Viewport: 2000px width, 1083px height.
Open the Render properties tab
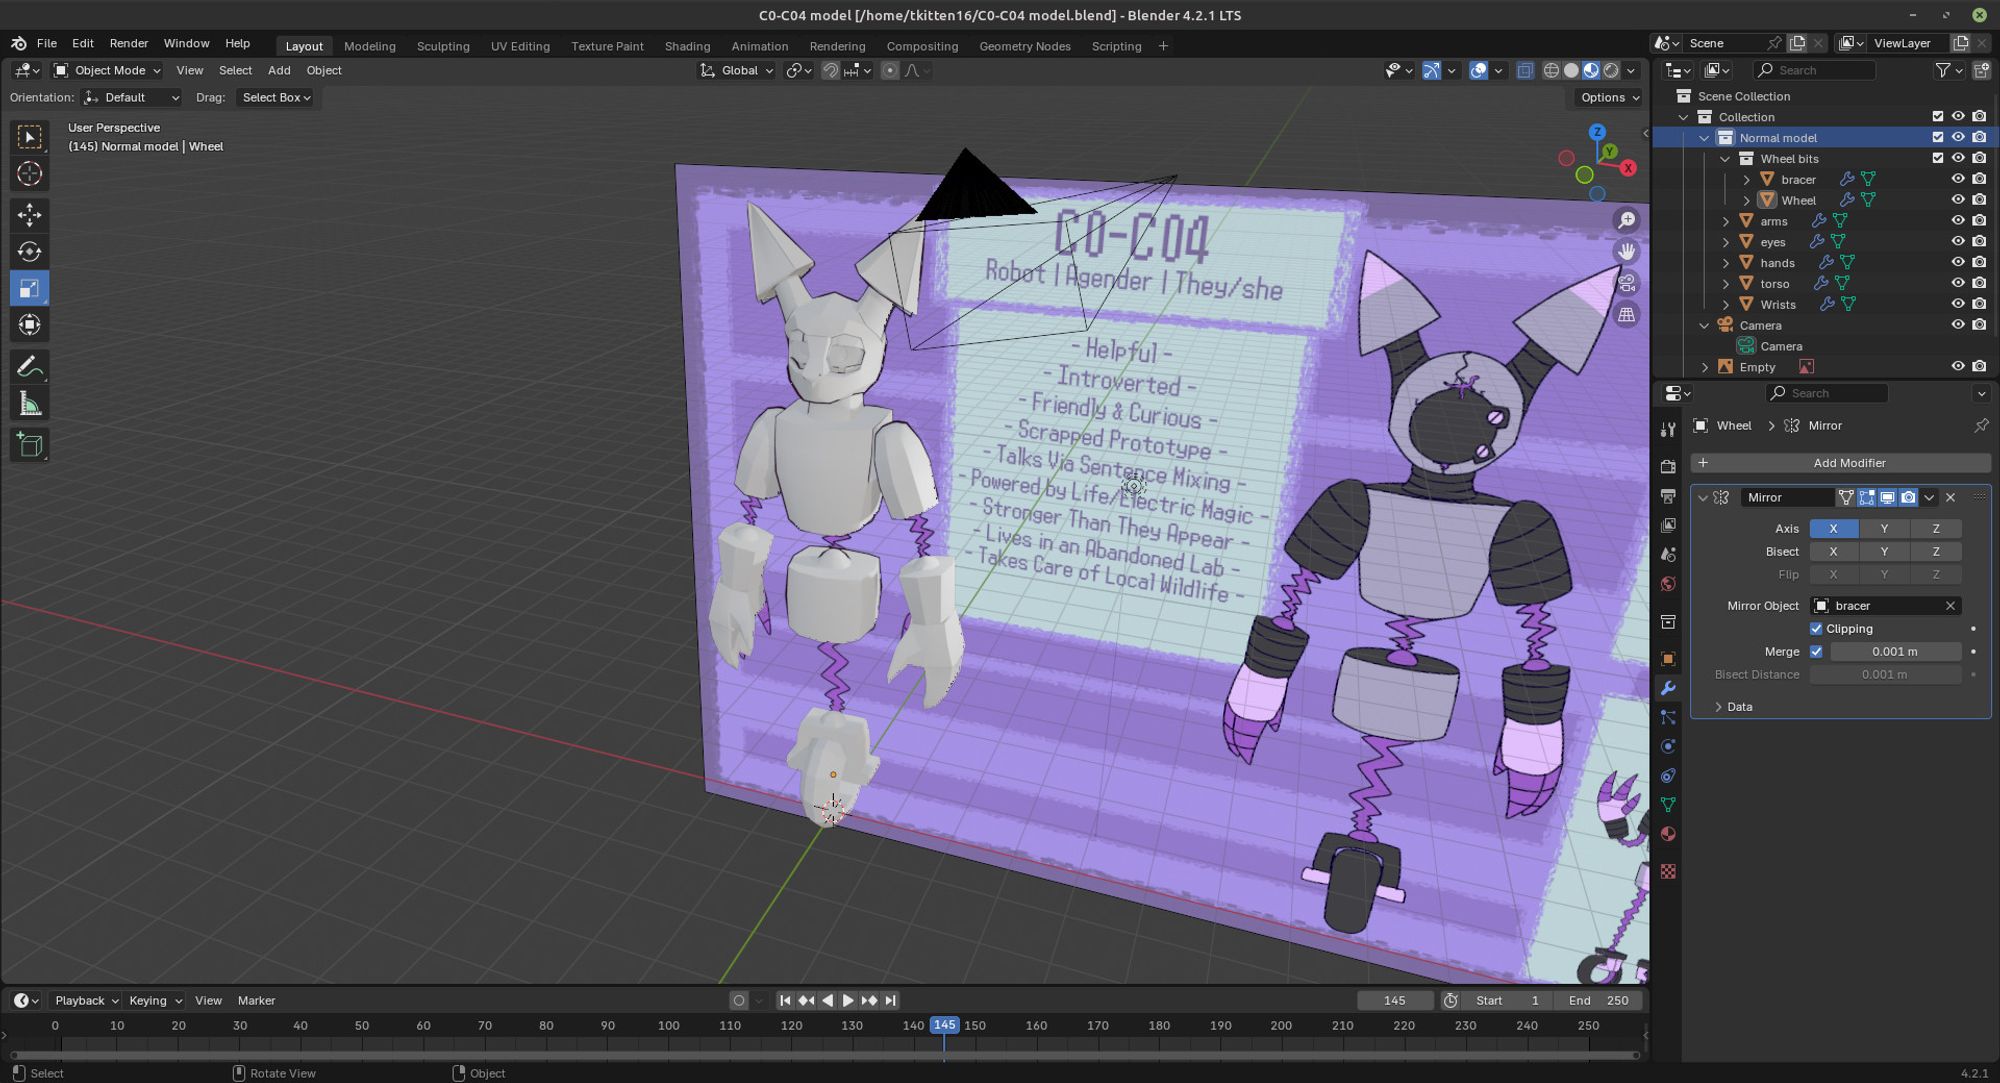tap(1667, 466)
